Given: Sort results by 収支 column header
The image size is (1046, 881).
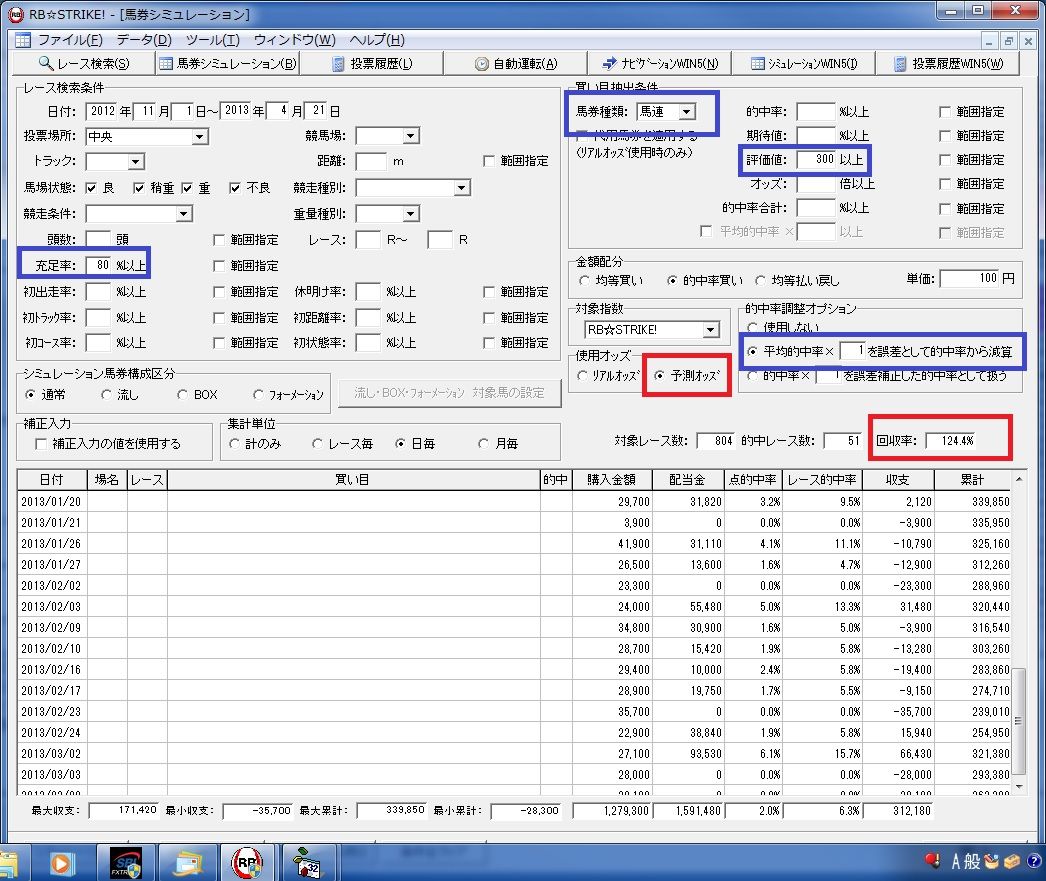Looking at the screenshot, I should pos(898,480).
